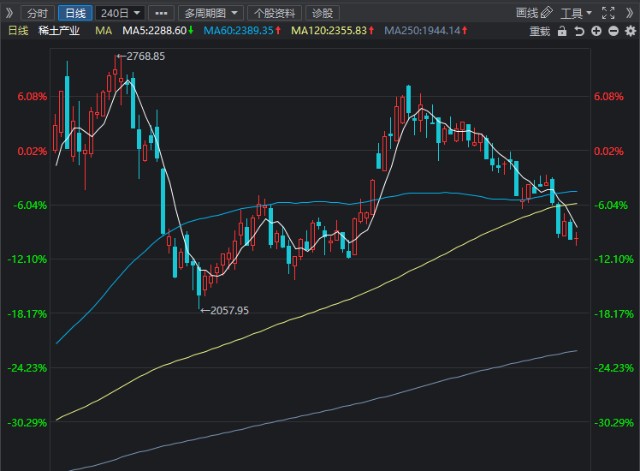This screenshot has height=471, width=640.
Task: Open the more options ellipsis button
Action: coord(161,13)
